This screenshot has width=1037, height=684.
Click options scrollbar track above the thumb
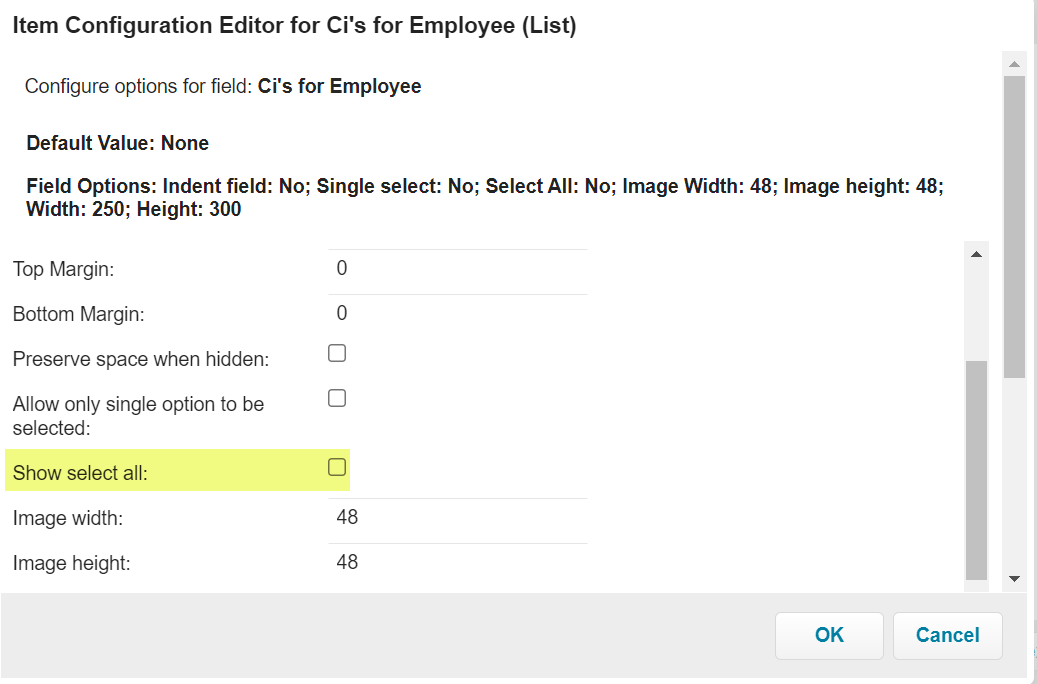pos(976,310)
